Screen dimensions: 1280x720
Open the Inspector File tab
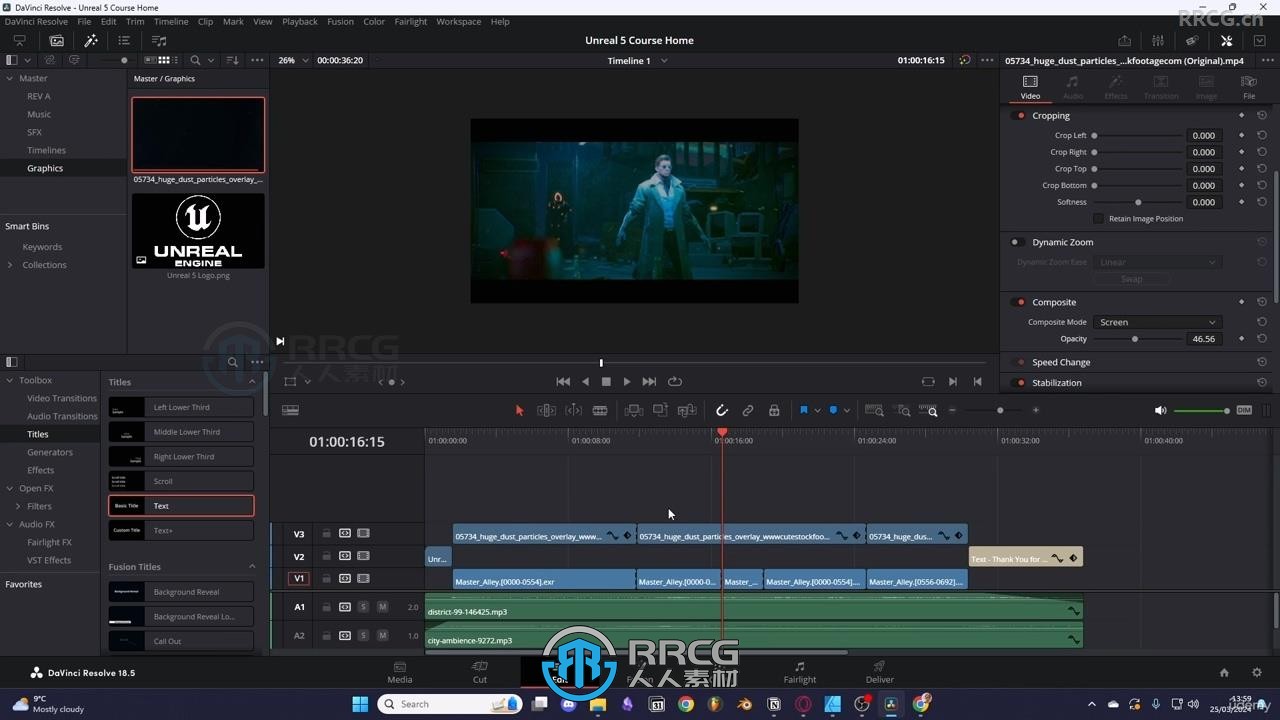(1249, 87)
